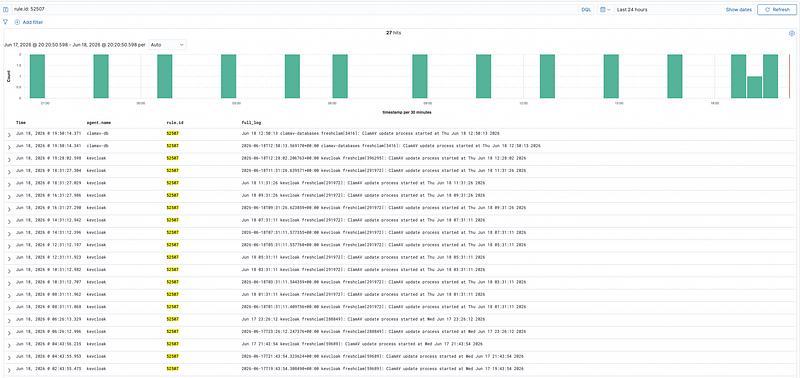Click the log starting 'Jun 18 09:31:26 keycloak'
The image size is (800, 378).
(363, 195)
